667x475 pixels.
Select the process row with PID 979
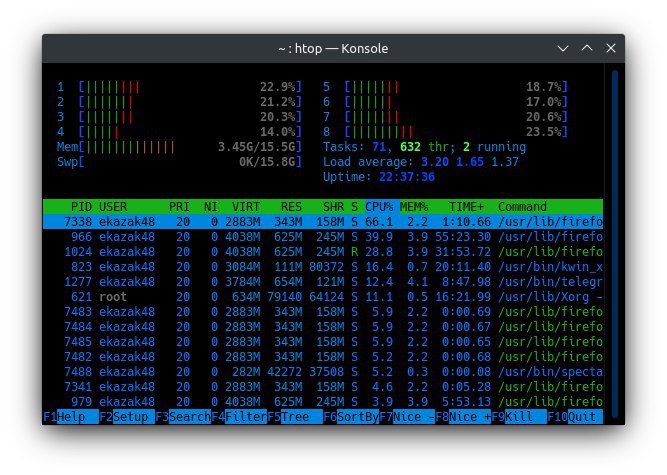[x=323, y=401]
